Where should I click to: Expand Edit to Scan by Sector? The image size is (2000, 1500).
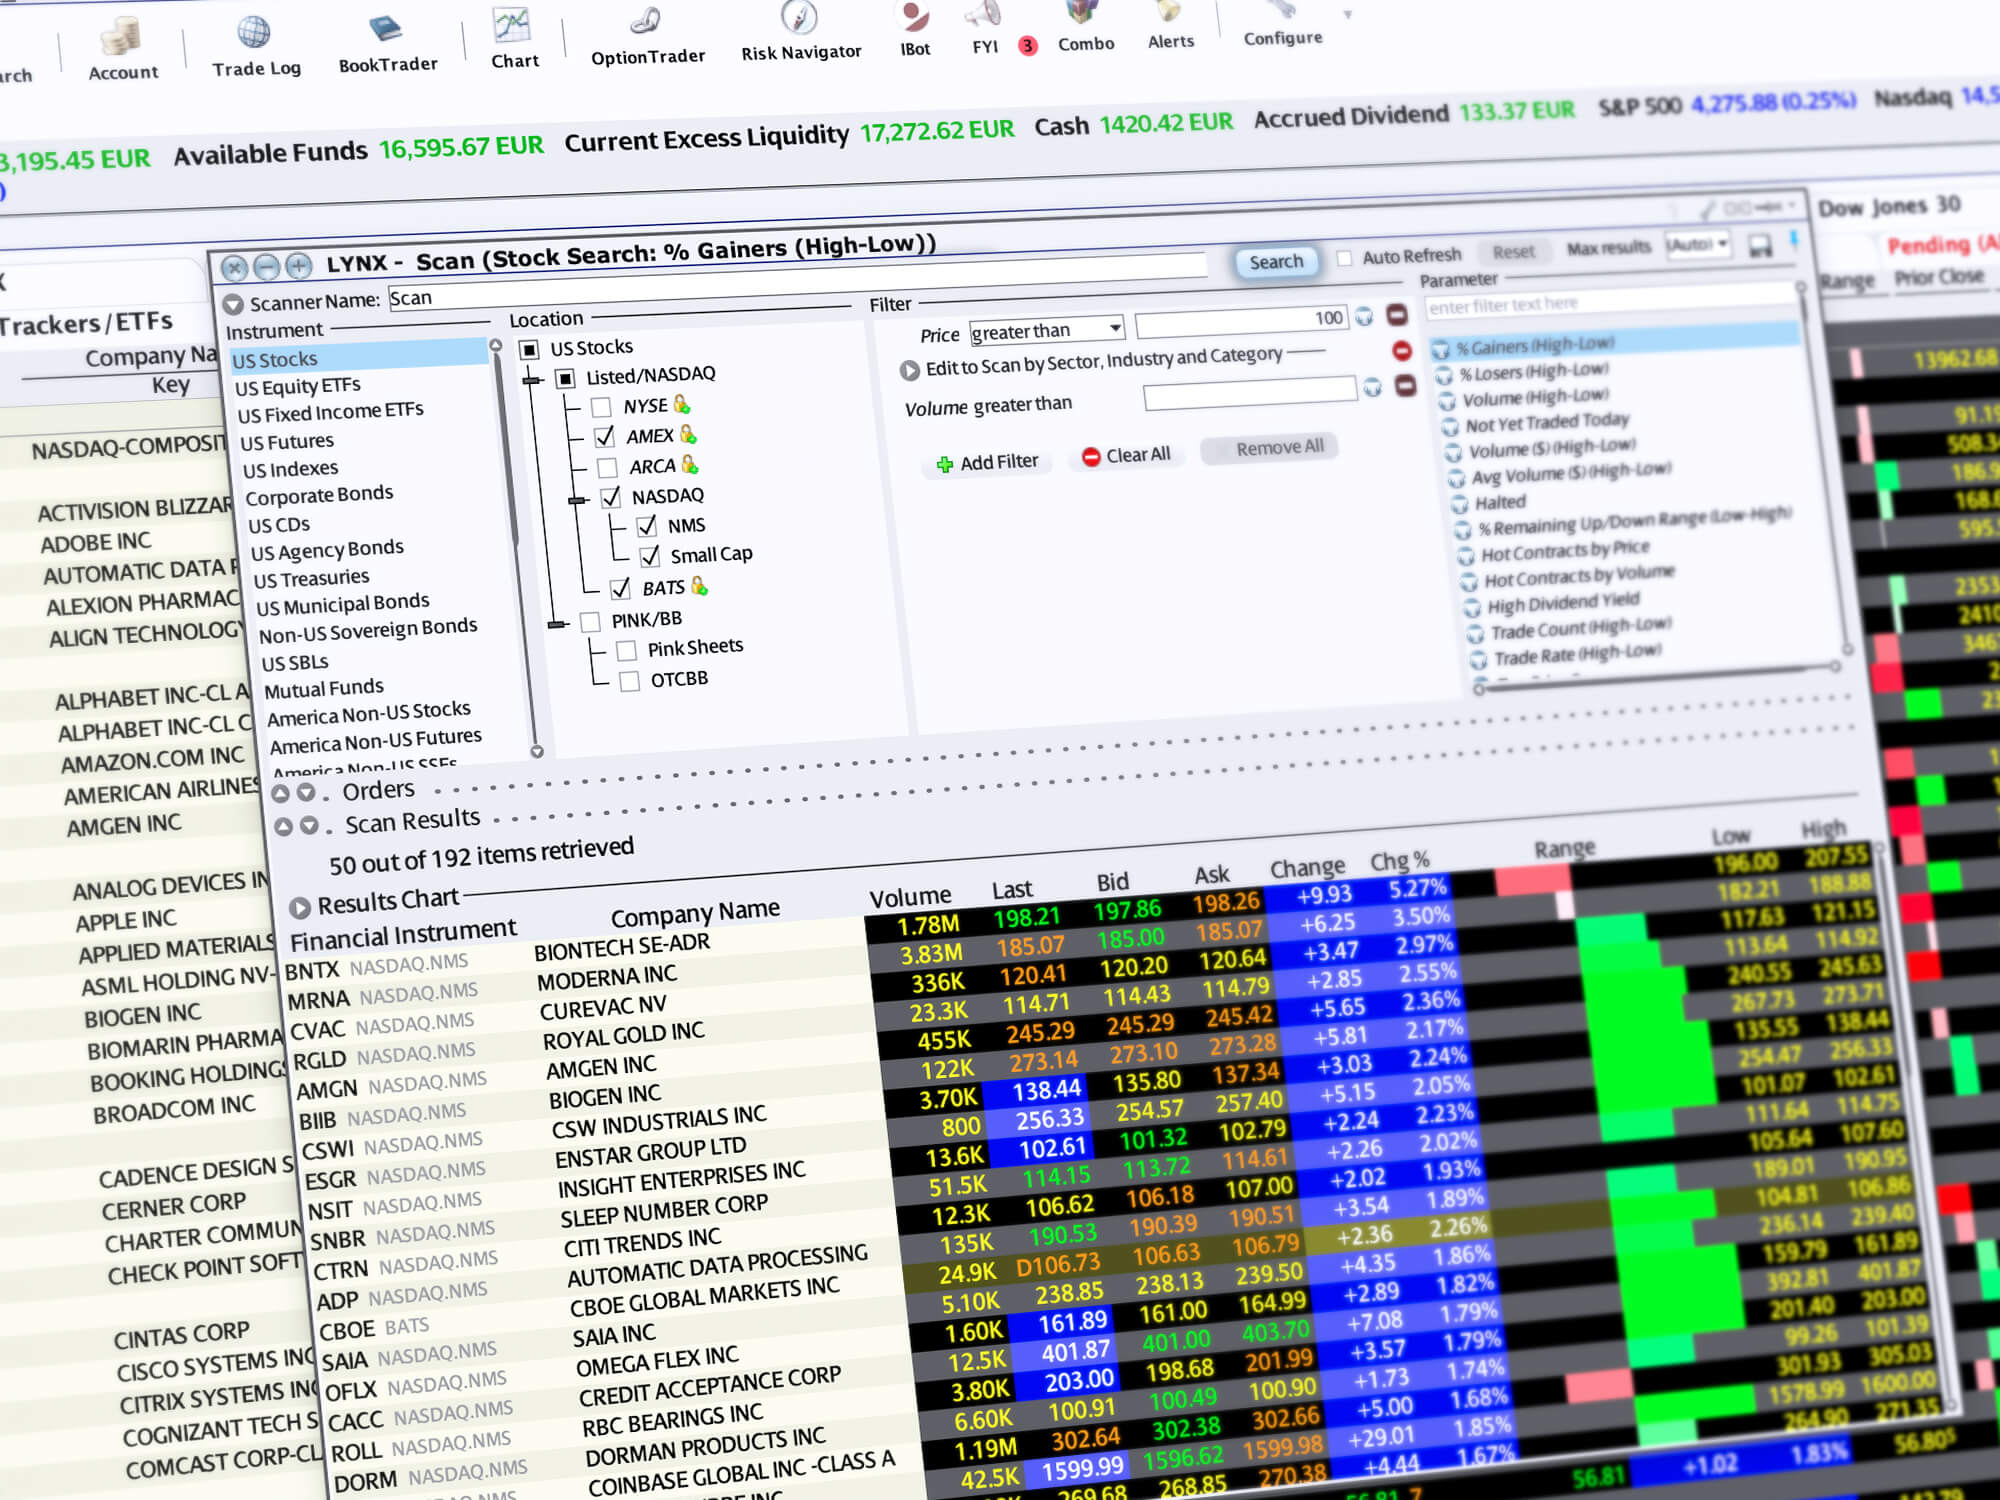click(909, 370)
